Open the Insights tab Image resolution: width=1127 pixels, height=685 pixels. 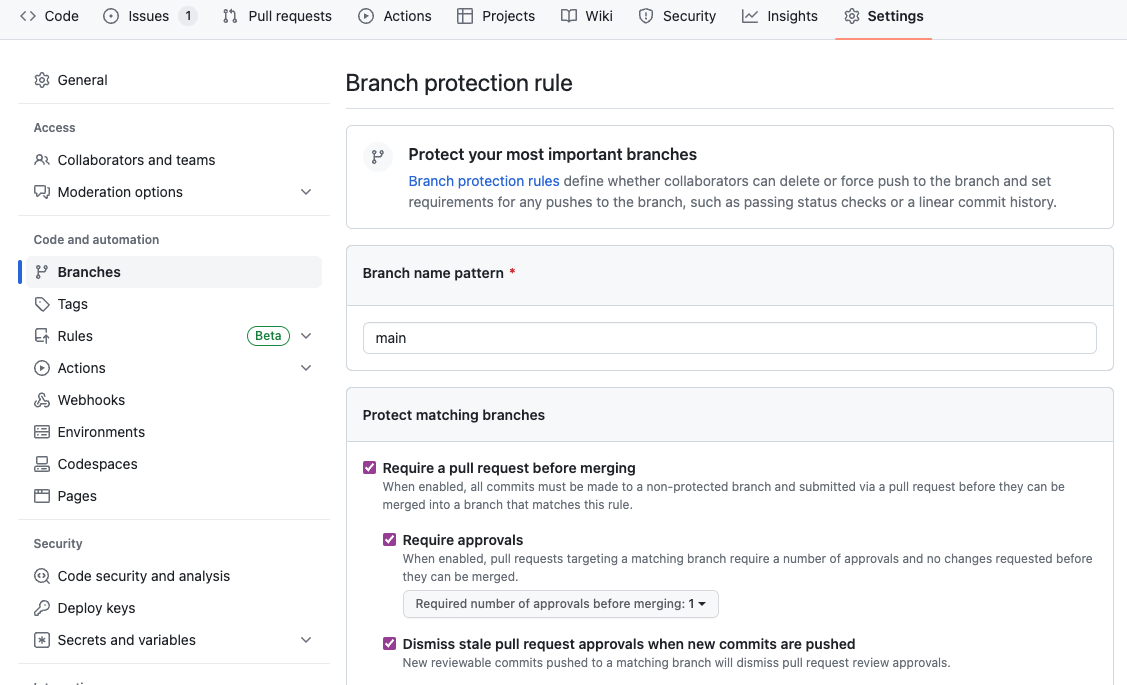[780, 16]
